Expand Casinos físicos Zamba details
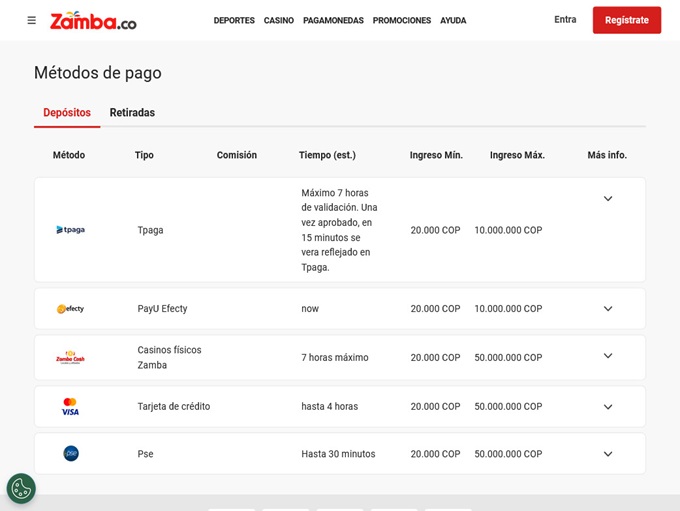 point(607,356)
